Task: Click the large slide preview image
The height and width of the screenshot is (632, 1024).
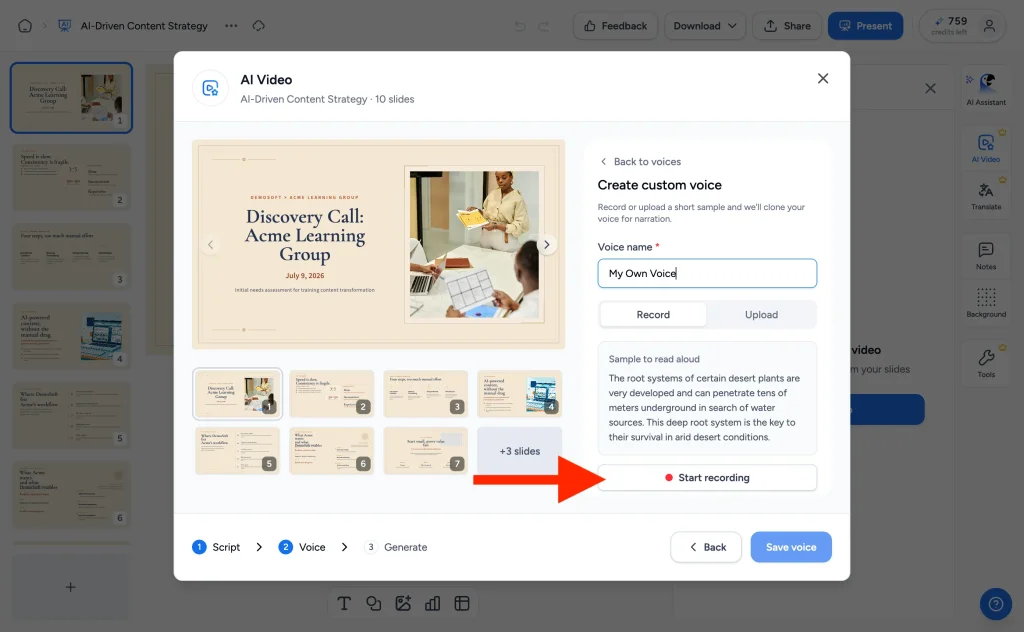Action: pos(379,244)
